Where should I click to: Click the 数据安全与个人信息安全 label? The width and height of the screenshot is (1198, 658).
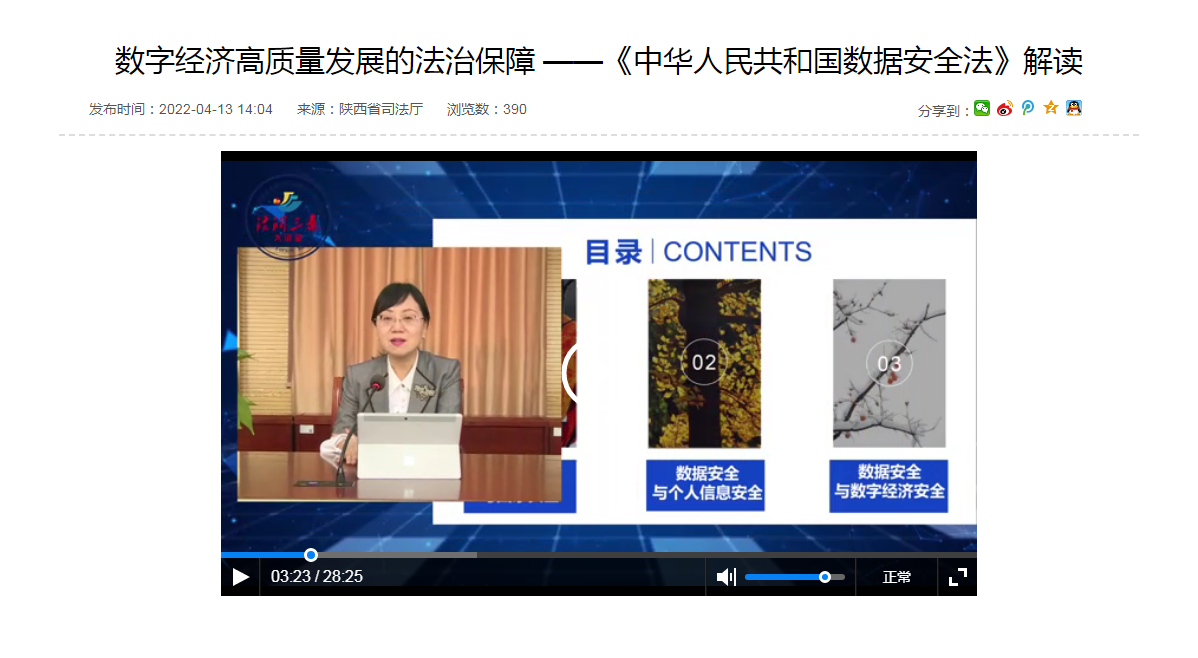706,483
